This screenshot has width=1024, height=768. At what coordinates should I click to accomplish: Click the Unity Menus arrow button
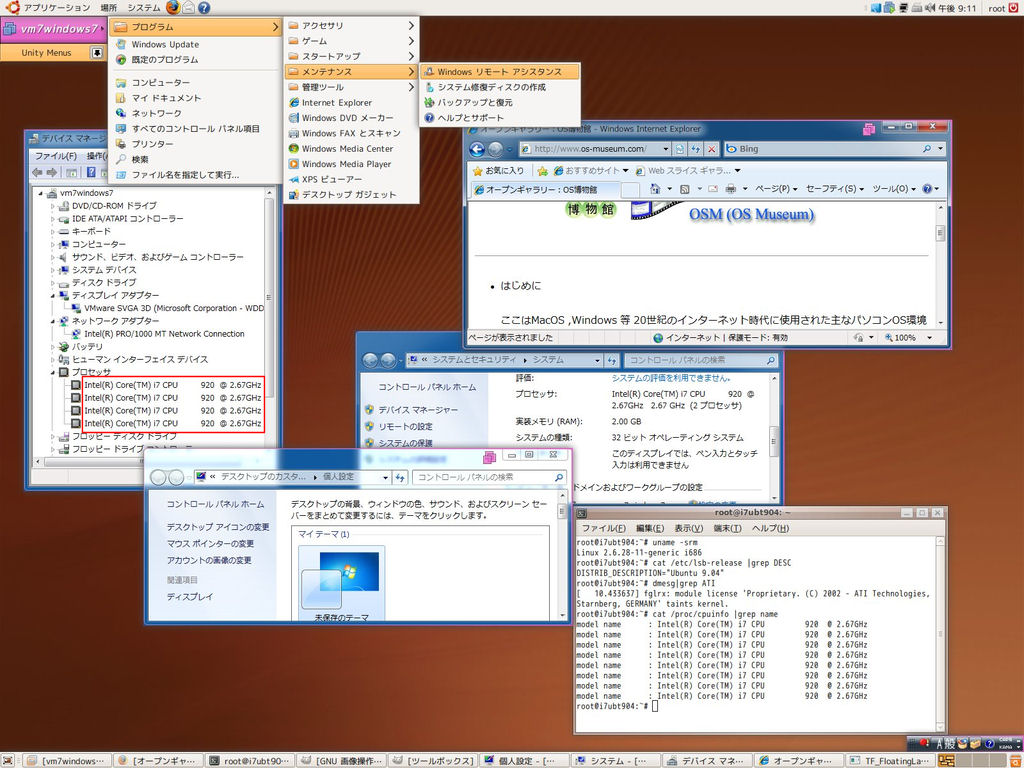(97, 52)
